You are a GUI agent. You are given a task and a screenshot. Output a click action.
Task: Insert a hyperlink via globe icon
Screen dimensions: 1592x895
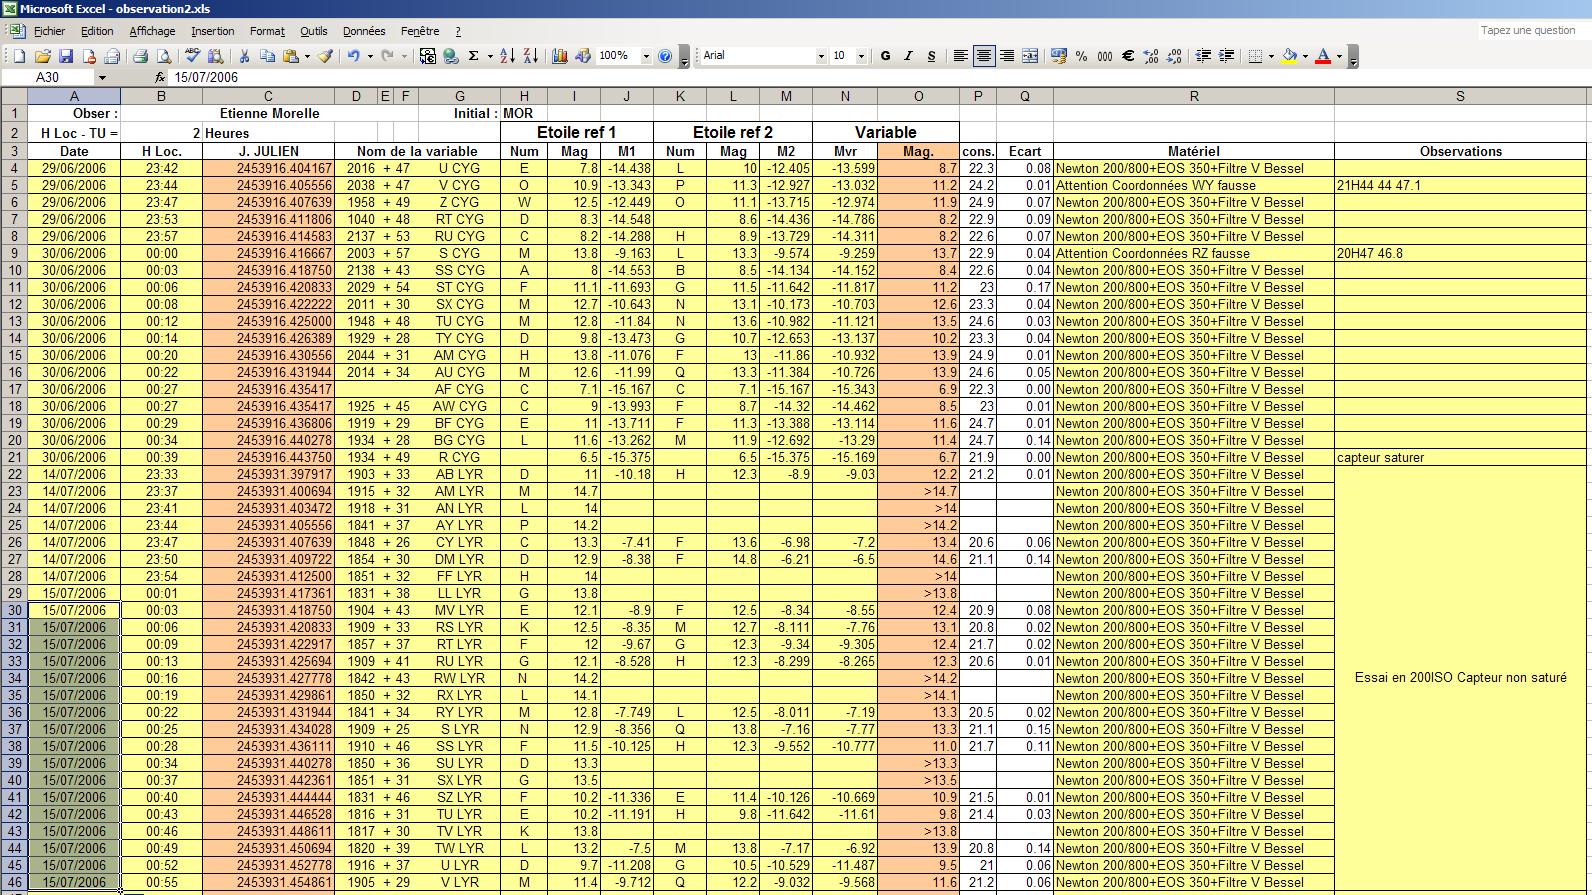pos(451,56)
